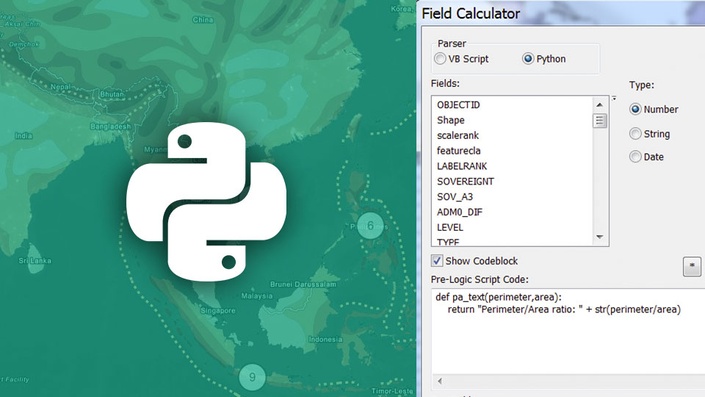Image resolution: width=705 pixels, height=397 pixels.
Task: Uncheck the Show Codeblock checkbox
Action: (437, 261)
